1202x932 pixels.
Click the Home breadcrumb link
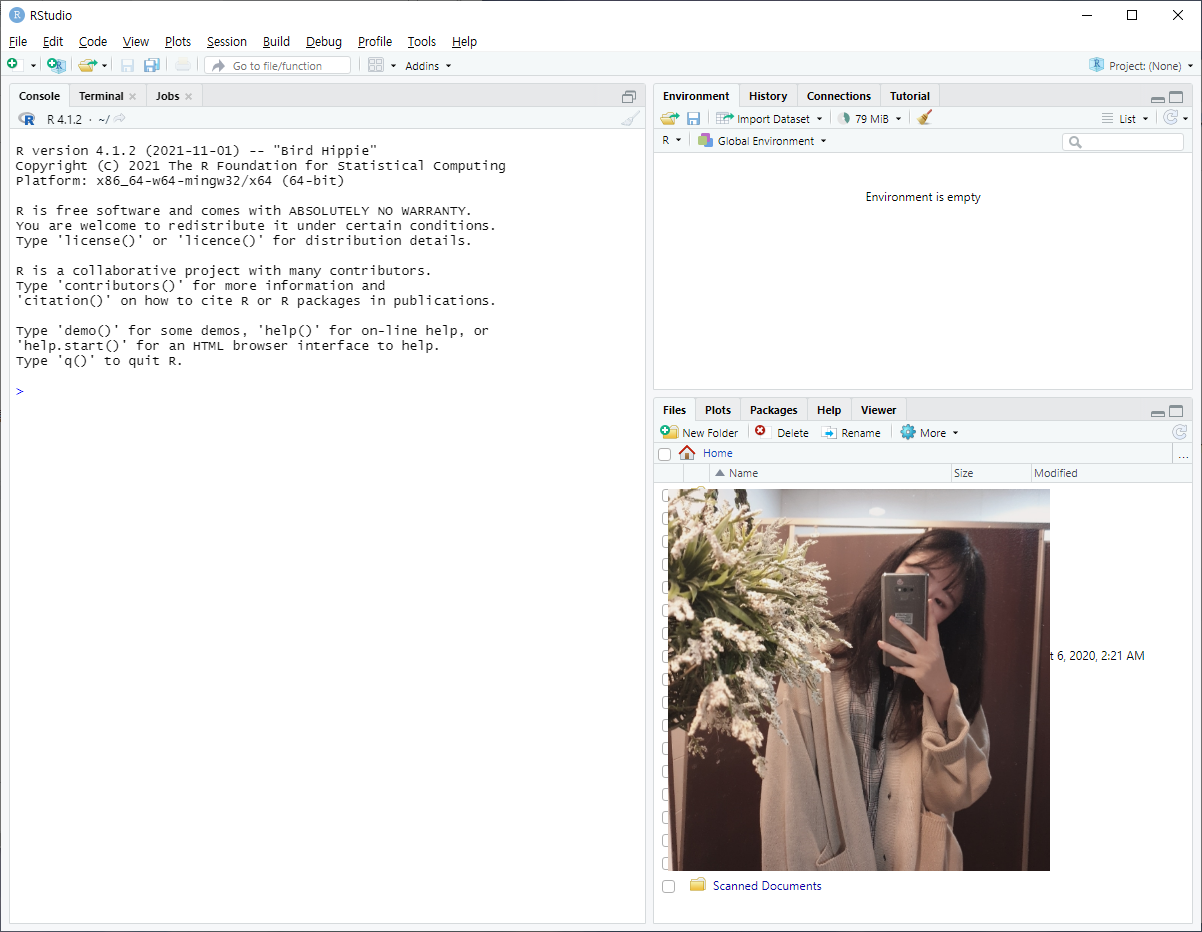tap(718, 454)
